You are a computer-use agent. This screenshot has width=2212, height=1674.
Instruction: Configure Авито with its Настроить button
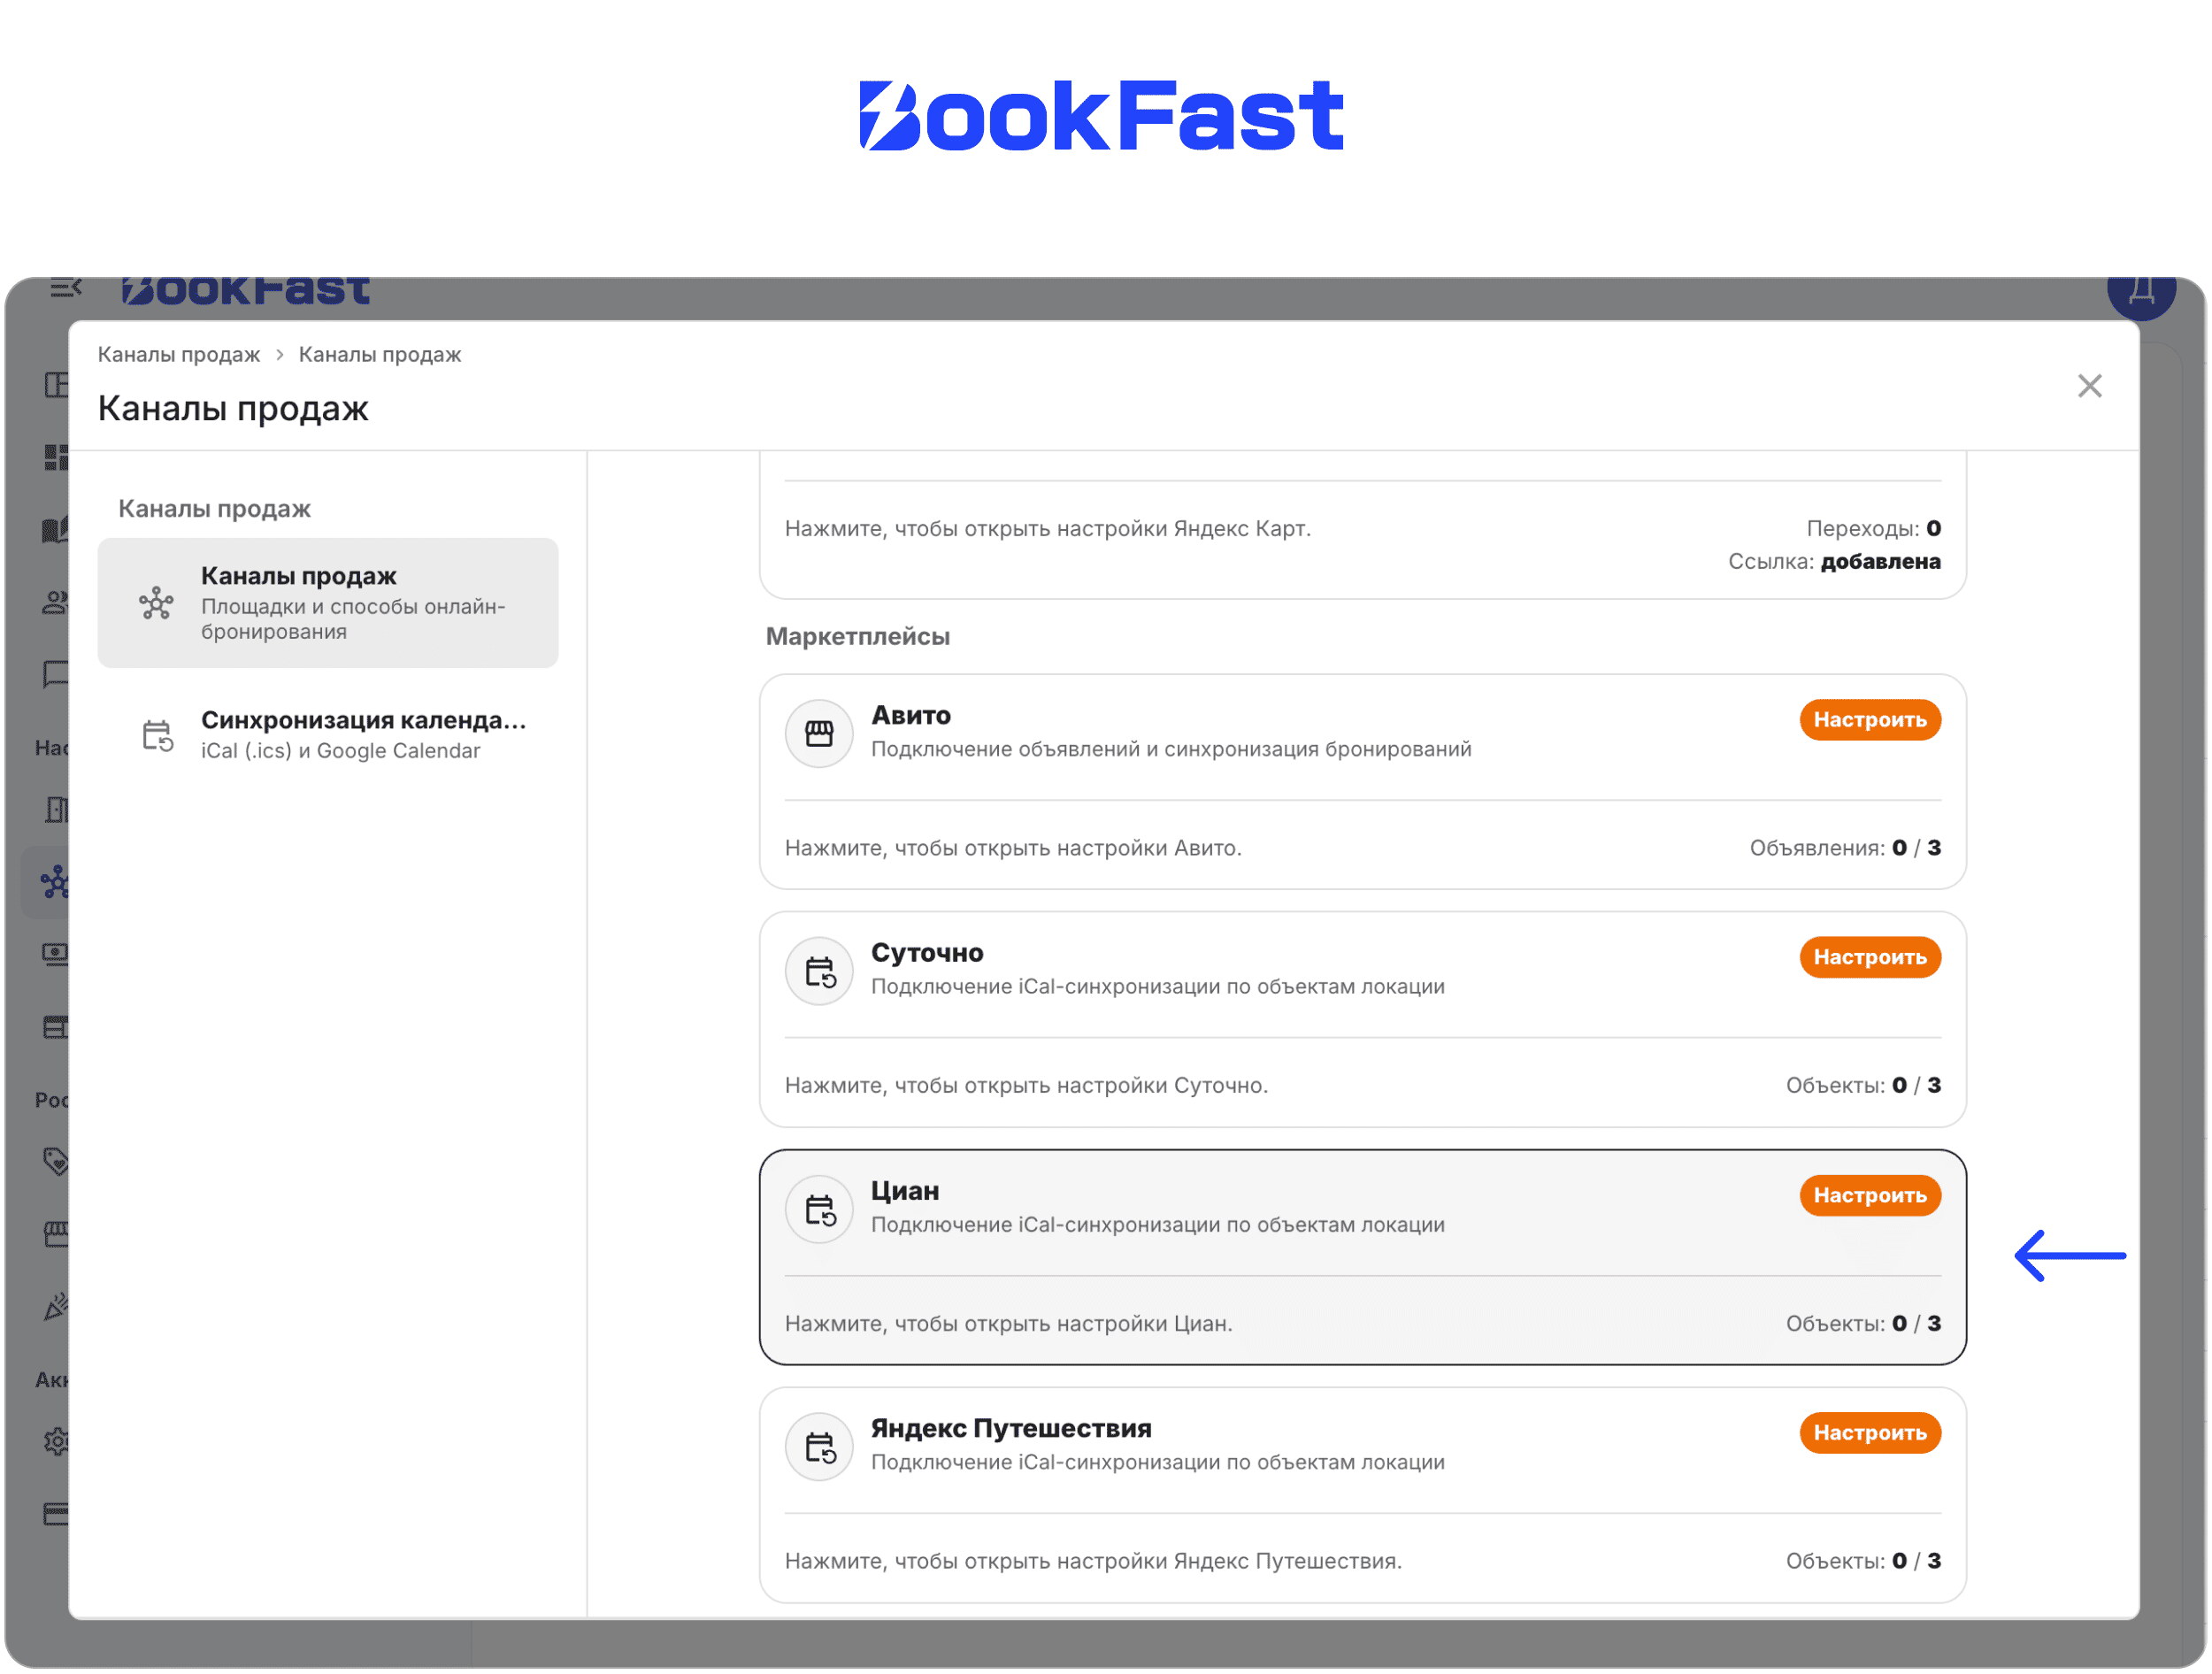pyautogui.click(x=1870, y=720)
